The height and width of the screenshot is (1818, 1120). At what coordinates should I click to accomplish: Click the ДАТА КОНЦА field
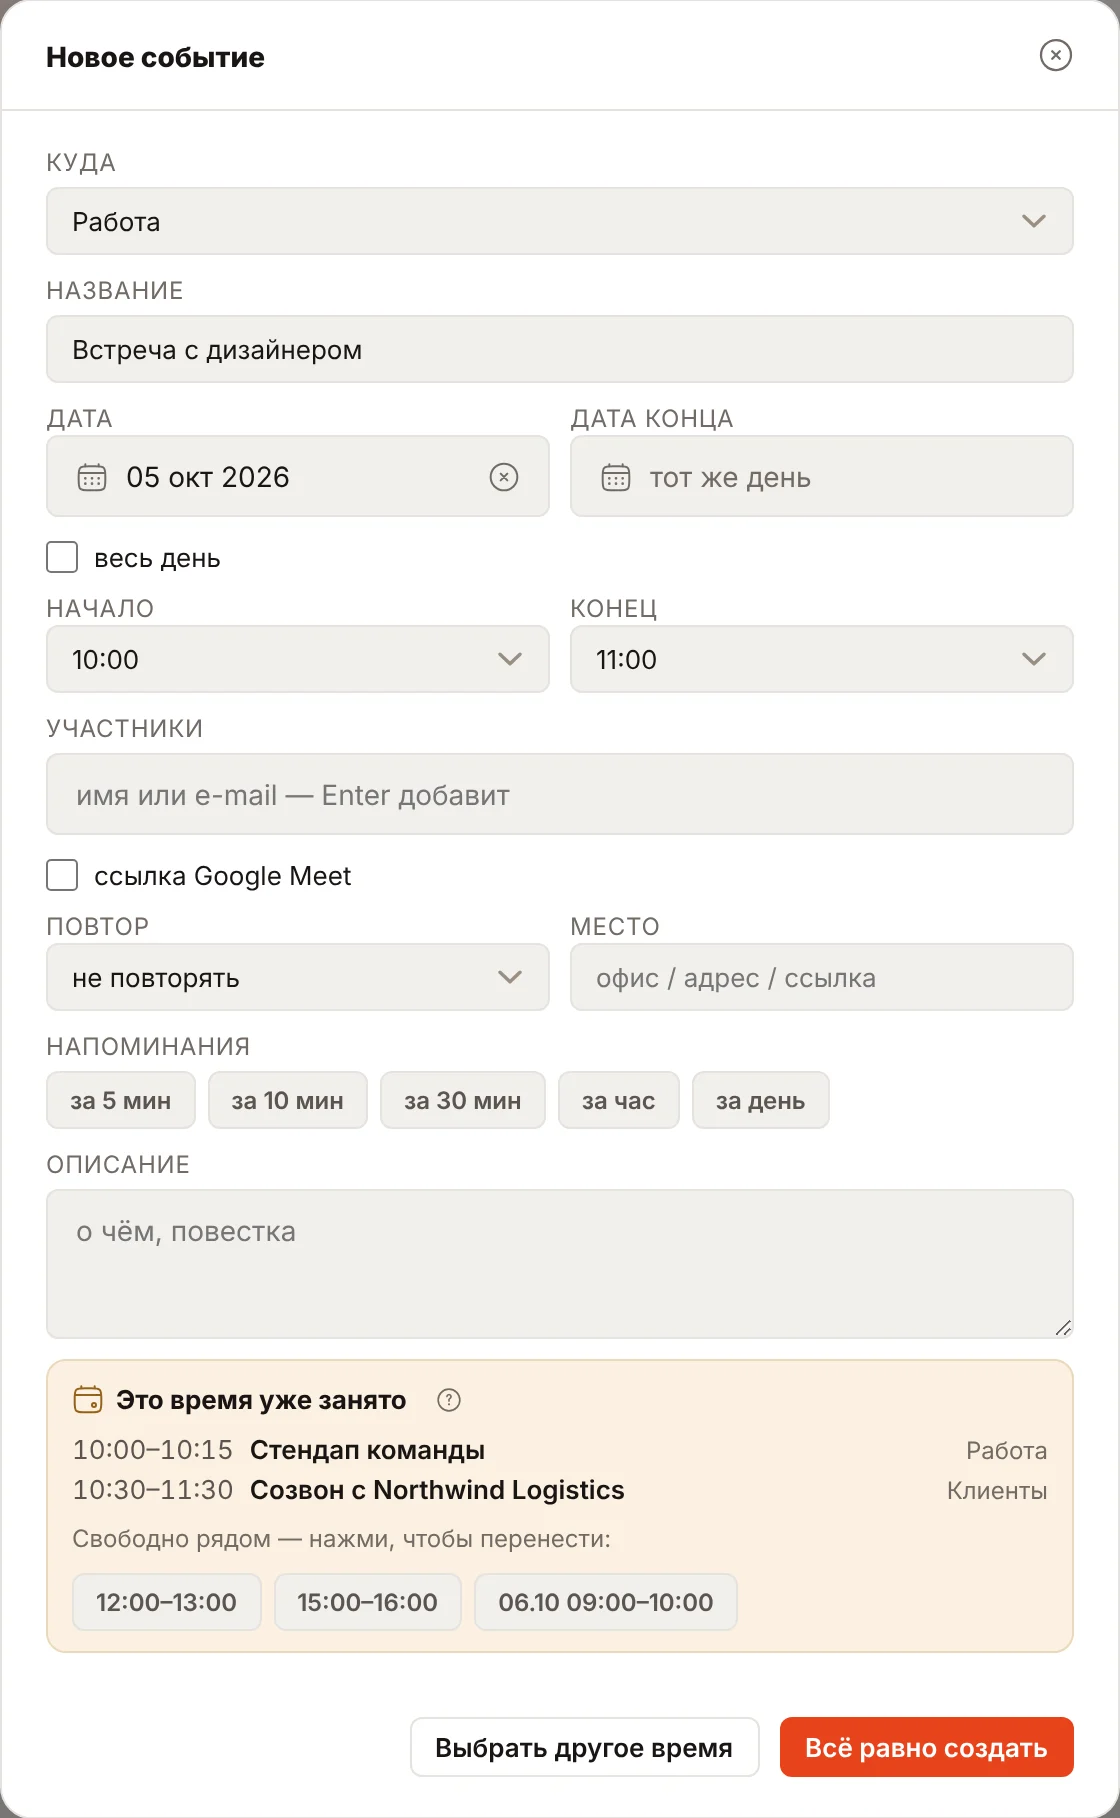pyautogui.click(x=822, y=476)
